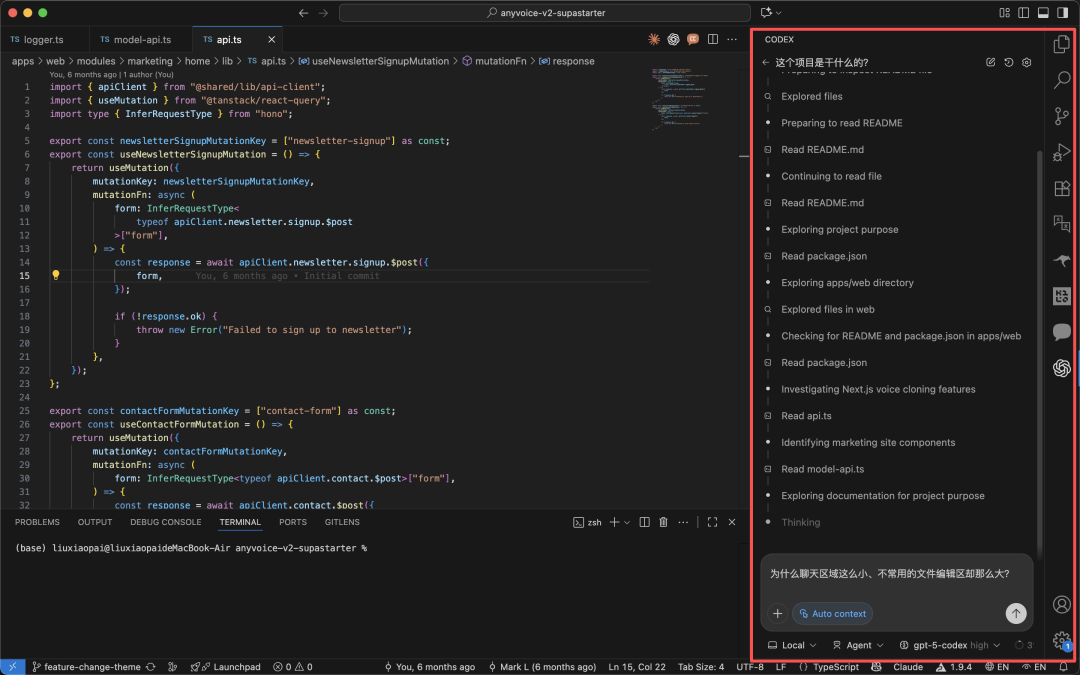Navigate back with the left arrow in title bar
Image resolution: width=1080 pixels, height=675 pixels.
coord(303,12)
